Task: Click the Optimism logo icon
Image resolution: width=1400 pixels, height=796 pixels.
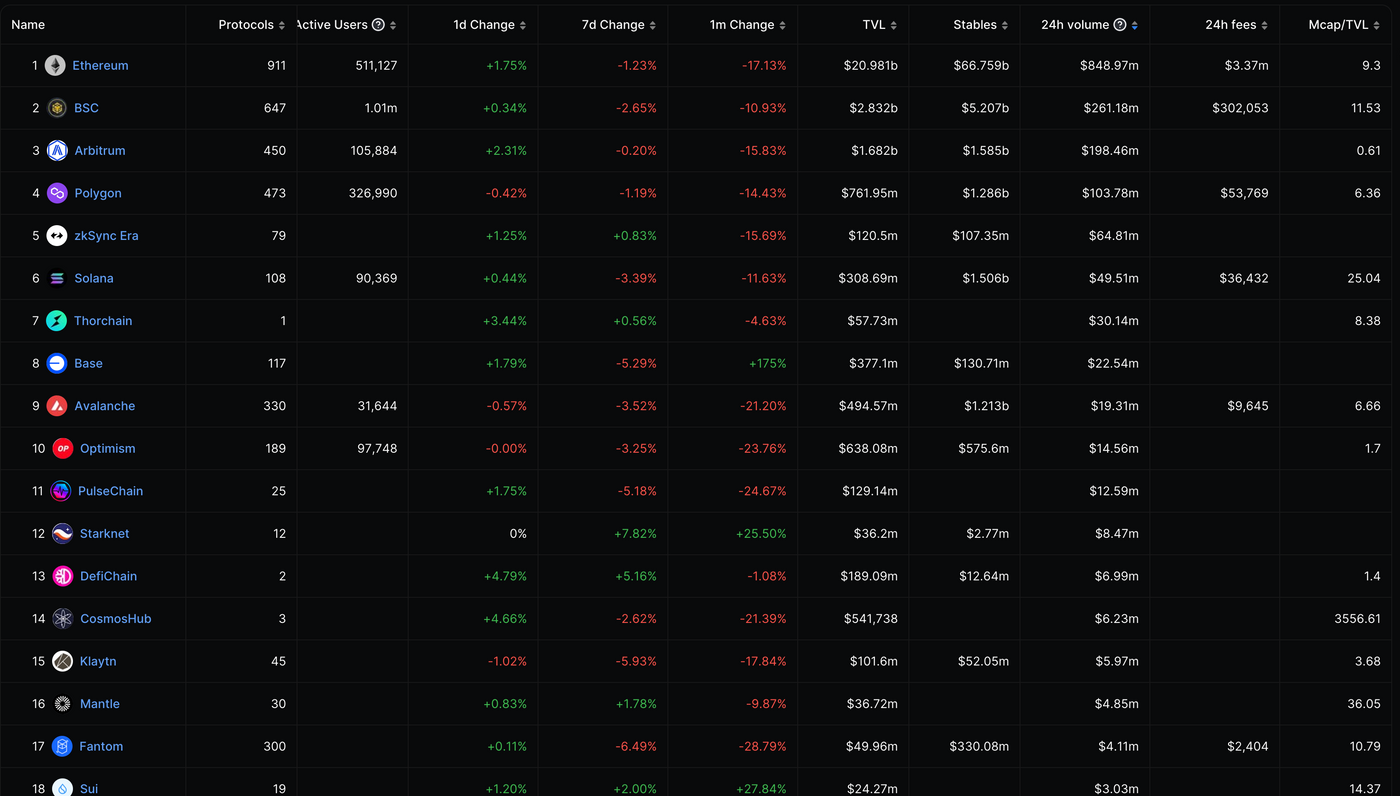Action: click(x=63, y=449)
